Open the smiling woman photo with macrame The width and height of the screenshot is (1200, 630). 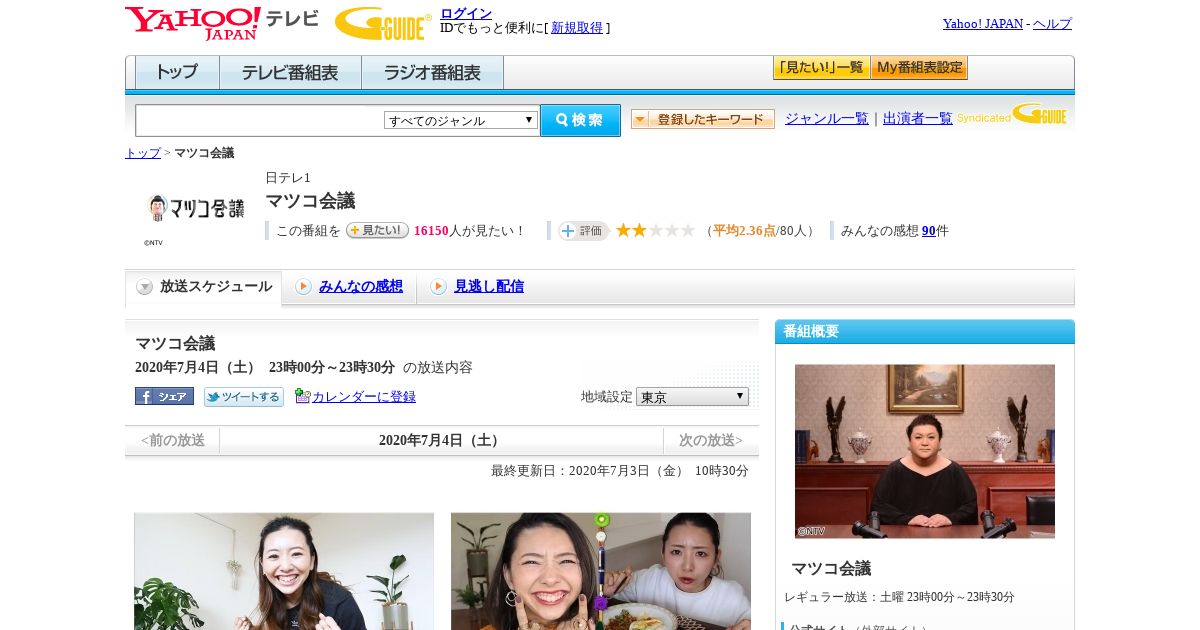(284, 571)
